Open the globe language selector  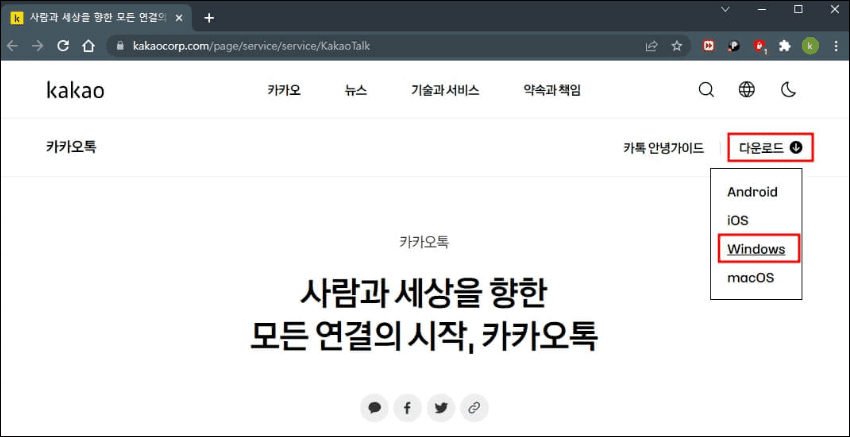(746, 89)
